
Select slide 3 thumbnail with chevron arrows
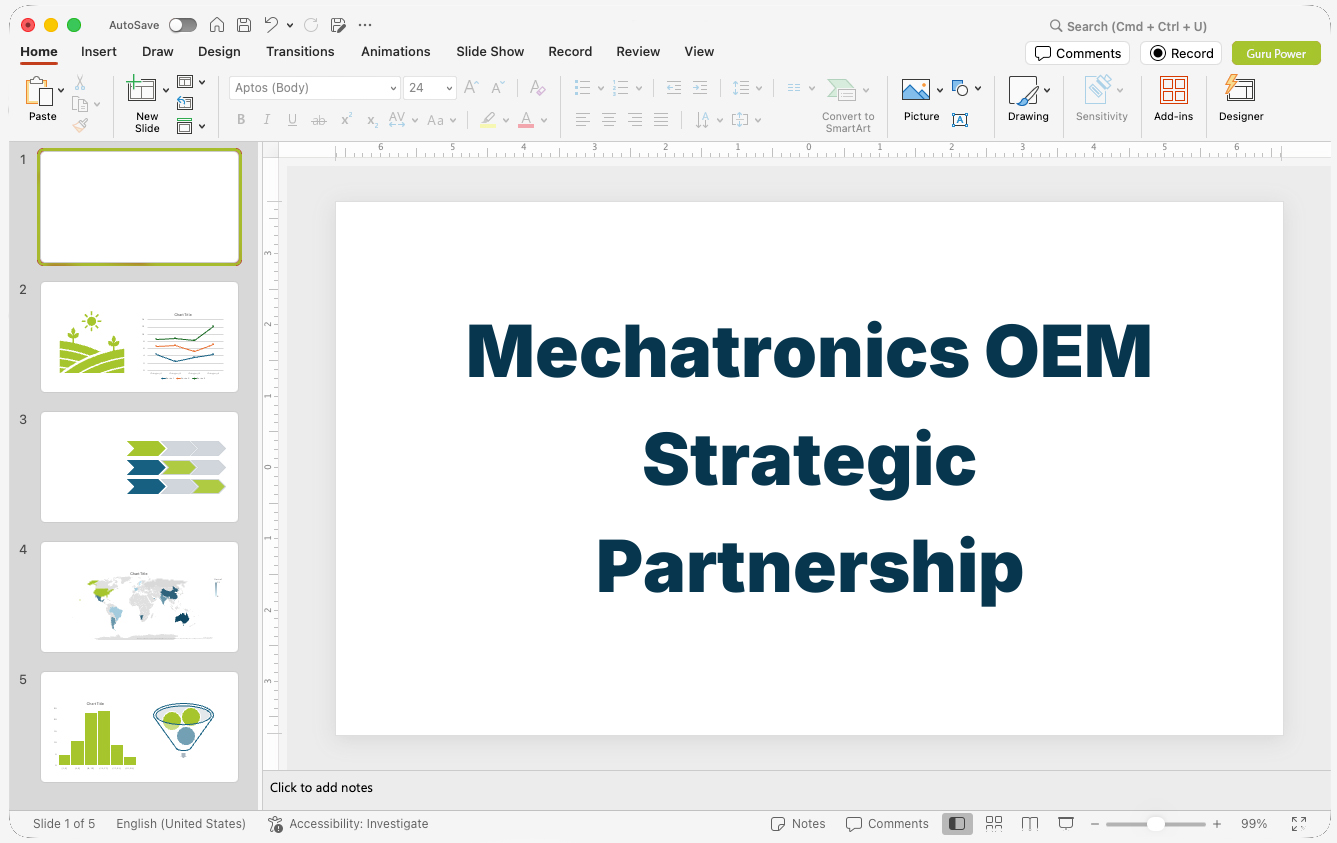point(139,467)
